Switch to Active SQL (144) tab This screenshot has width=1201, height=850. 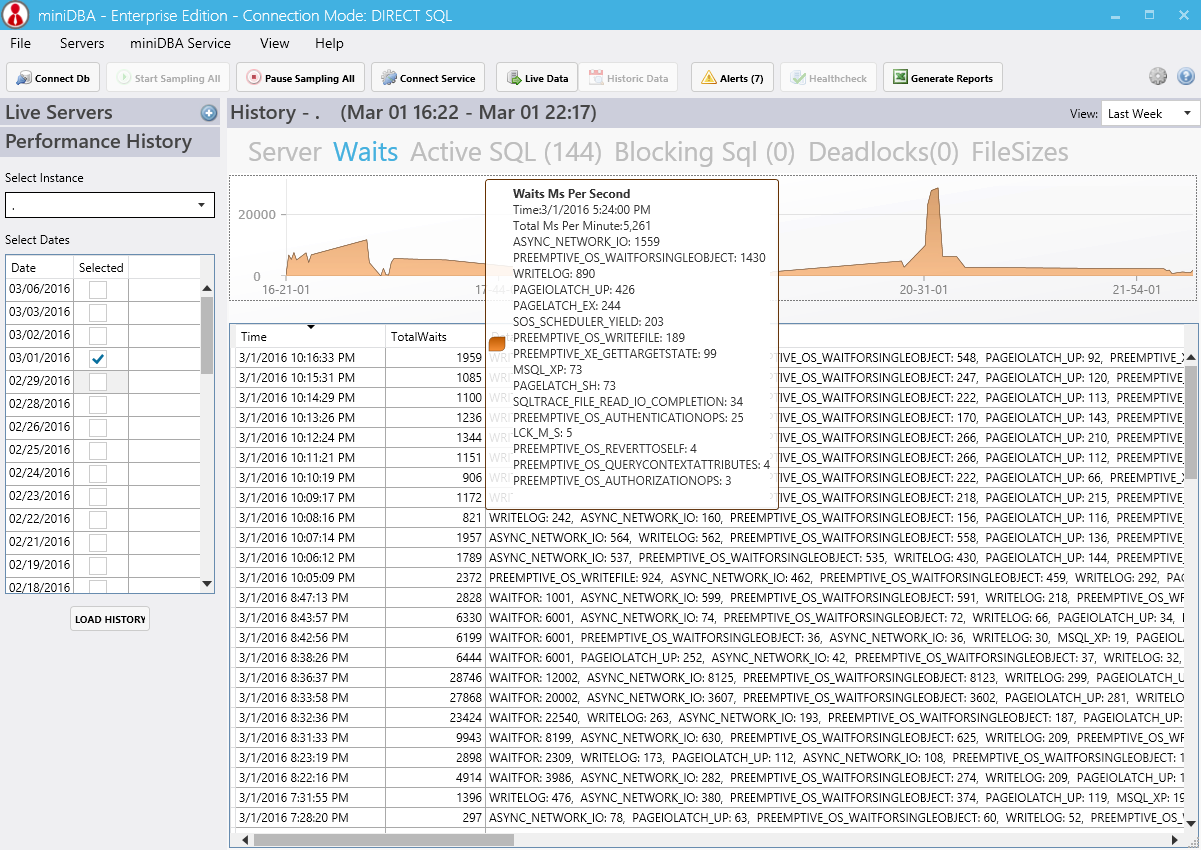pos(506,152)
